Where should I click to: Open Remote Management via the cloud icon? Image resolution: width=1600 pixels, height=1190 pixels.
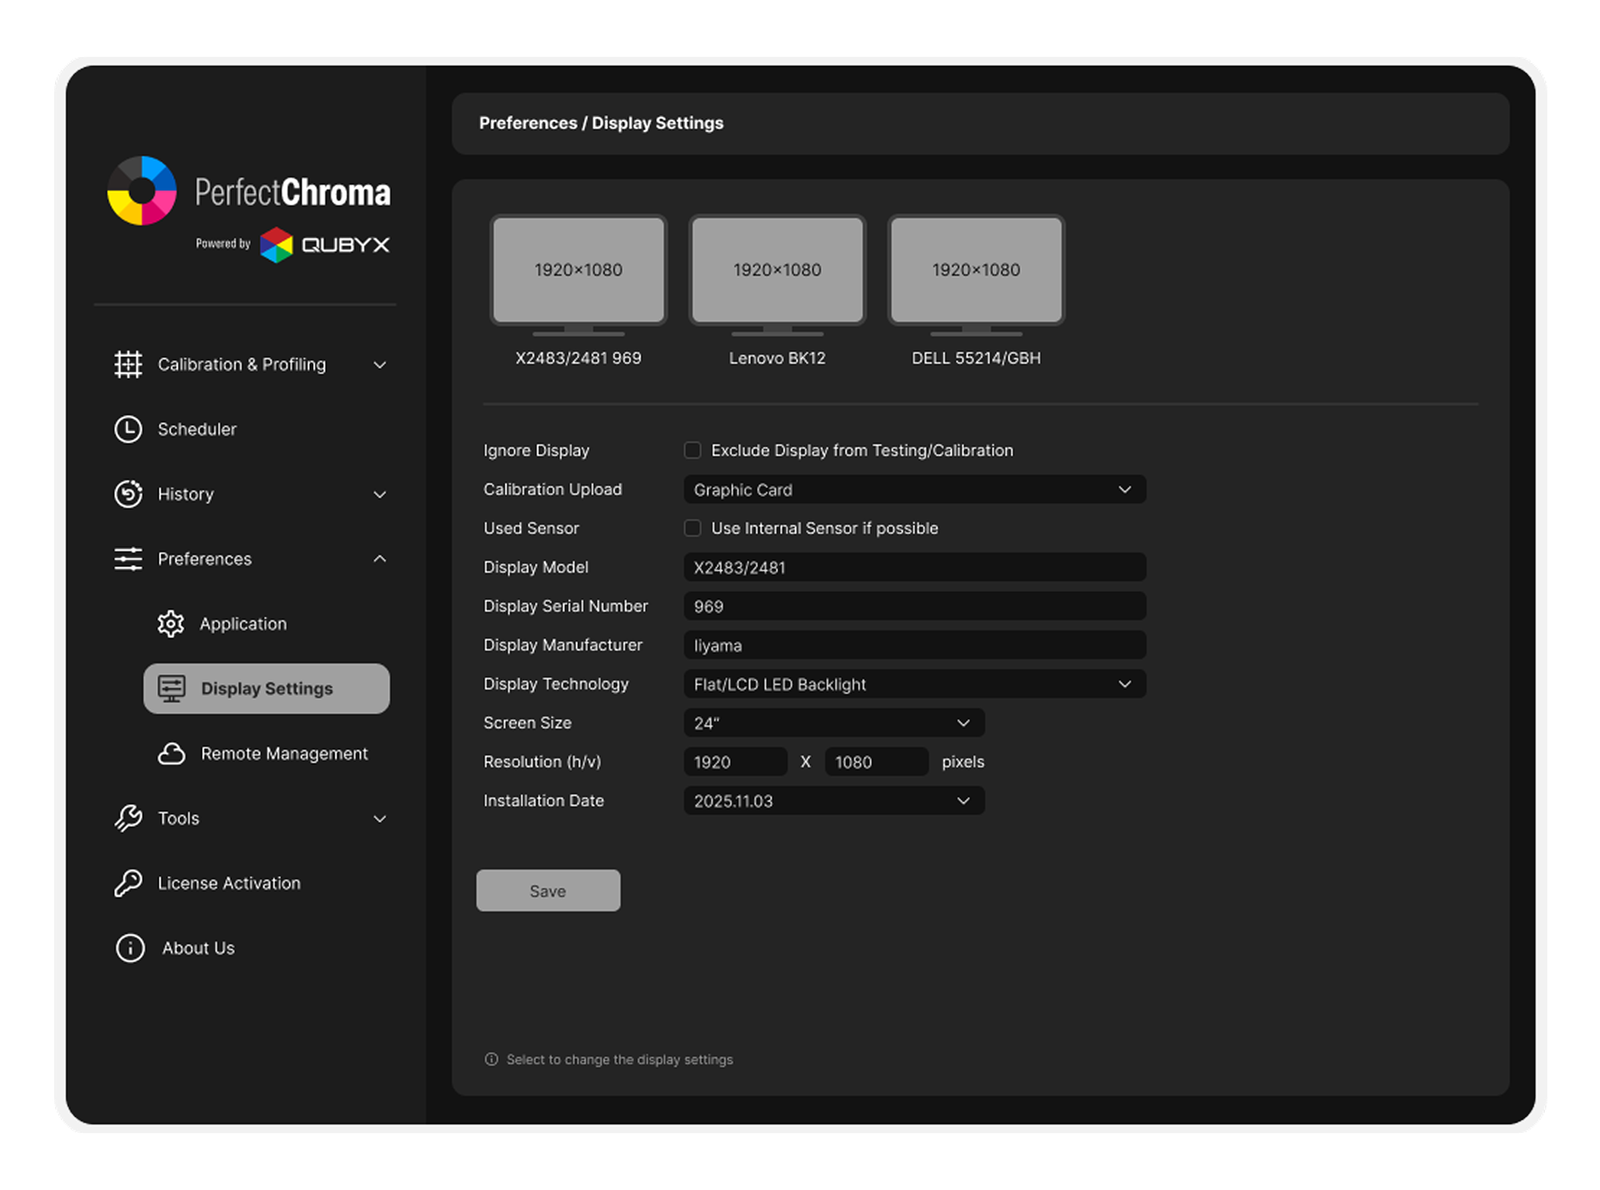tap(171, 753)
